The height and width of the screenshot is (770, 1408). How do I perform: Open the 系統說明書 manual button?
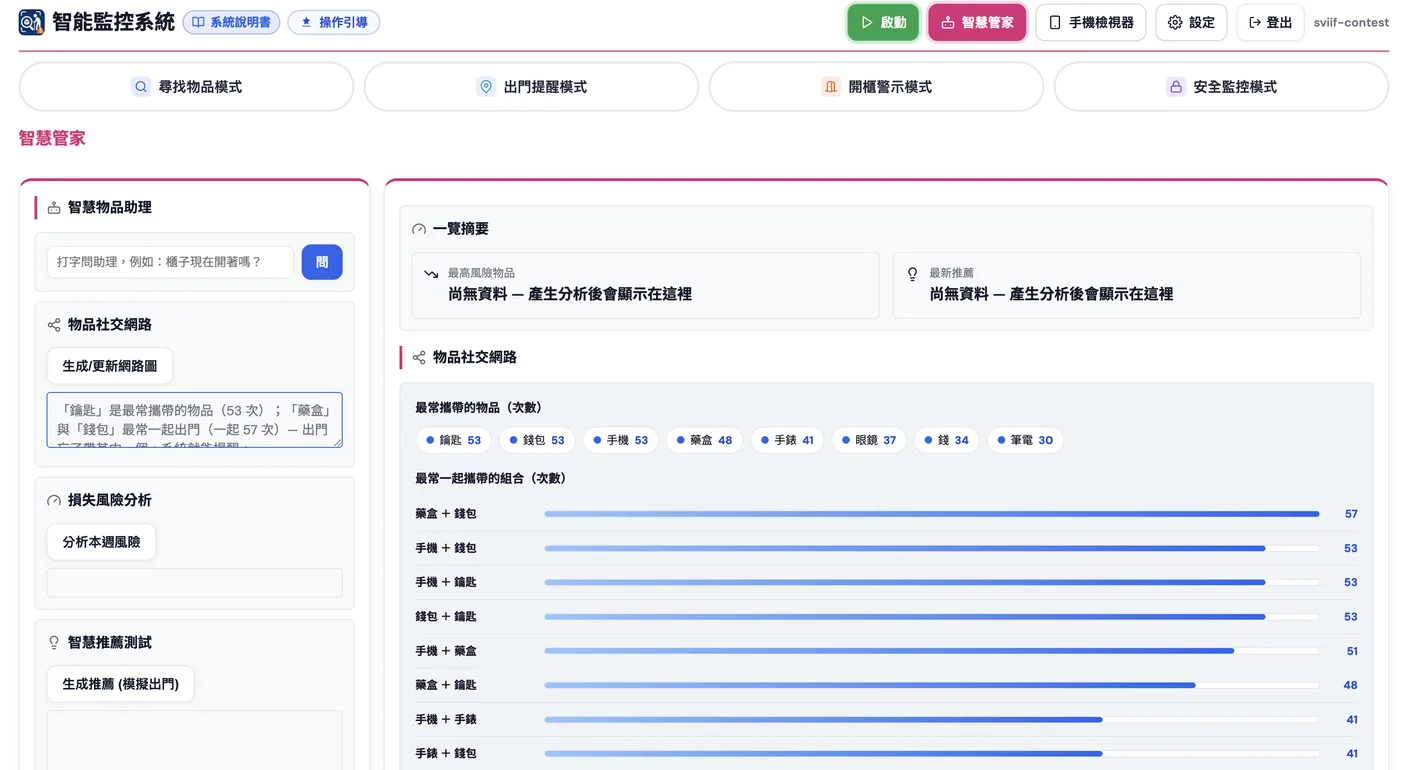tap(231, 22)
